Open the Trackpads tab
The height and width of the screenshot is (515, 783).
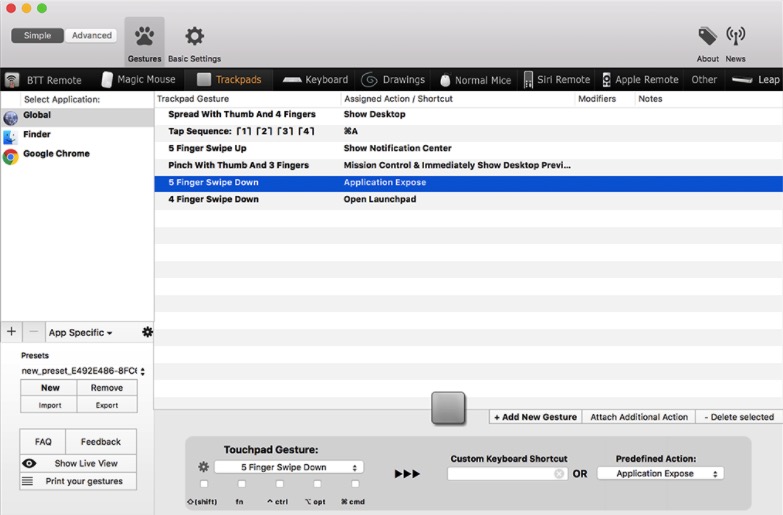(x=229, y=79)
